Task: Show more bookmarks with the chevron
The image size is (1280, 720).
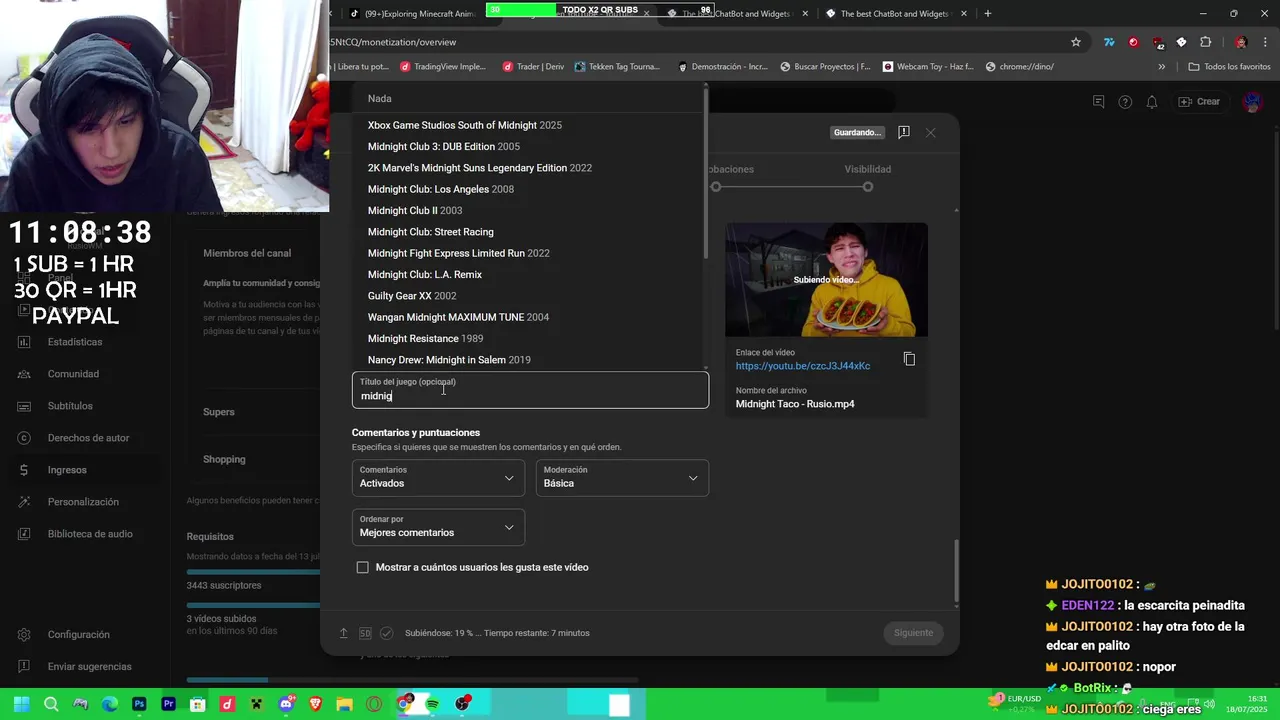Action: 1161,67
